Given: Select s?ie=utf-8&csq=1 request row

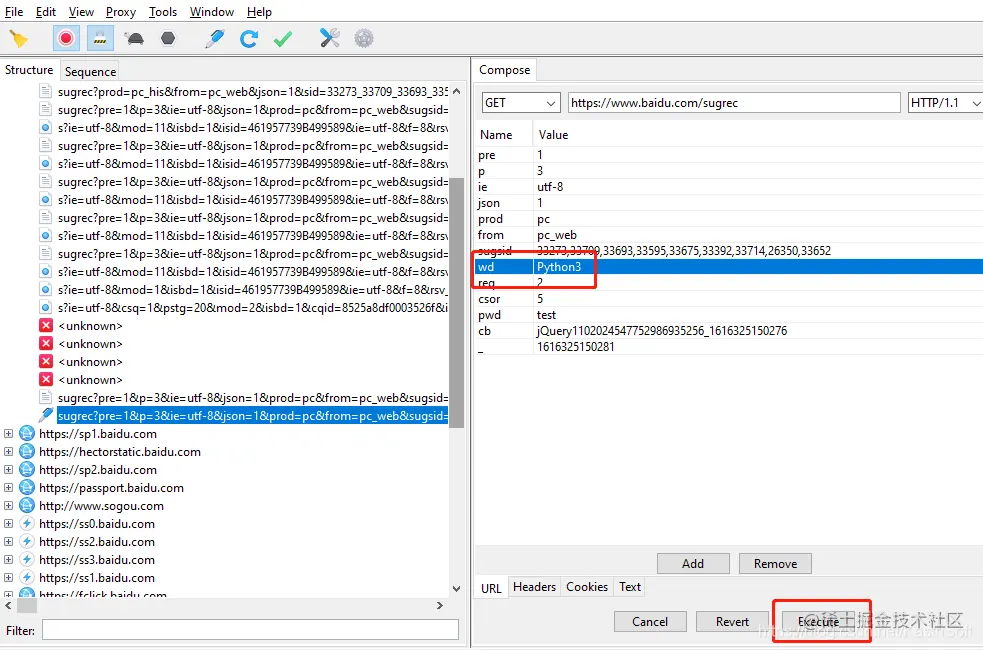Looking at the screenshot, I should tap(253, 308).
